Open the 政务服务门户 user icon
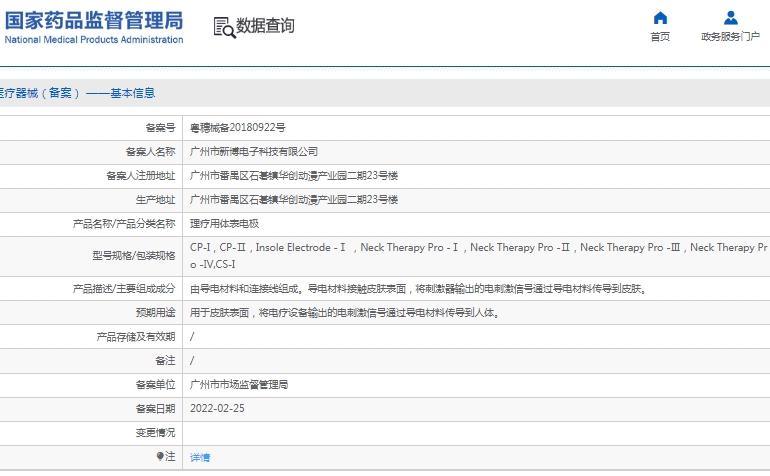 click(x=731, y=18)
